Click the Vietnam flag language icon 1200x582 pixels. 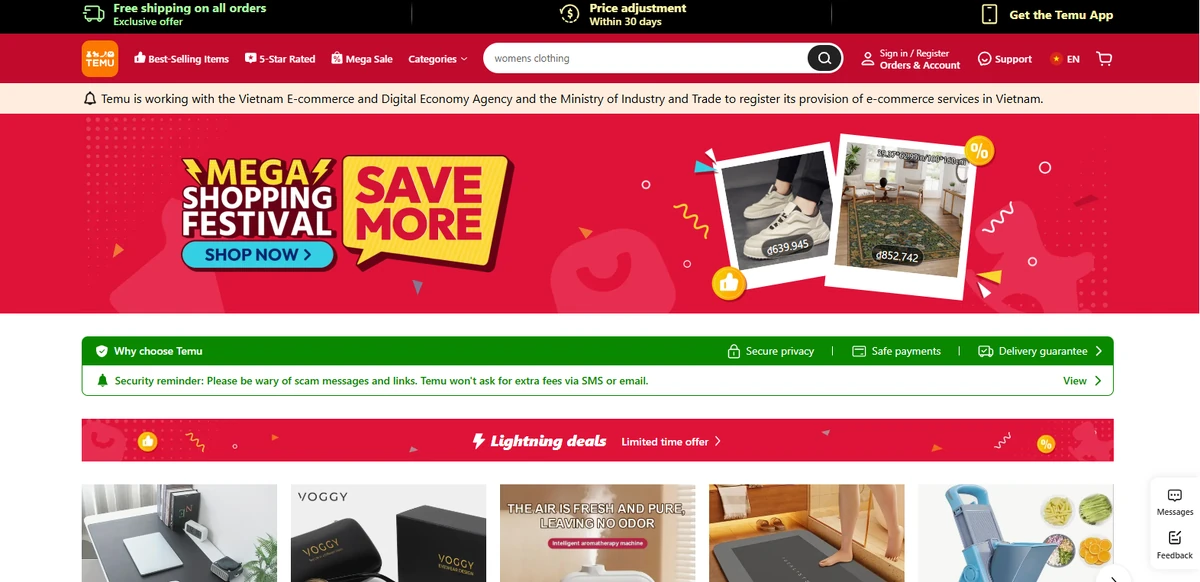tap(1056, 59)
